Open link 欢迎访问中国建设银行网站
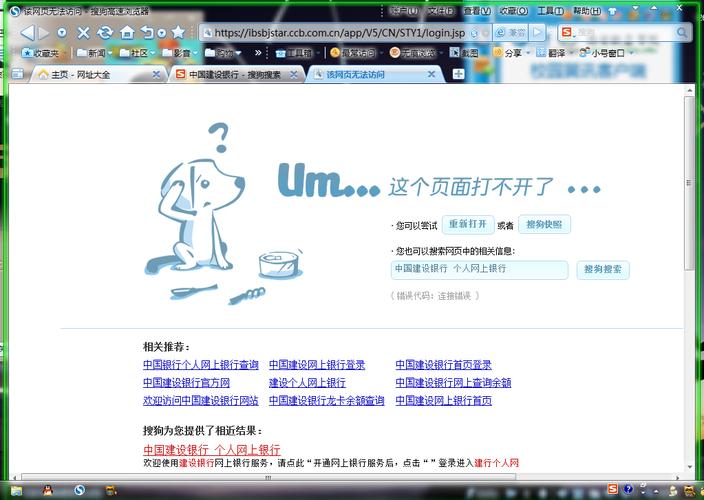 201,400
